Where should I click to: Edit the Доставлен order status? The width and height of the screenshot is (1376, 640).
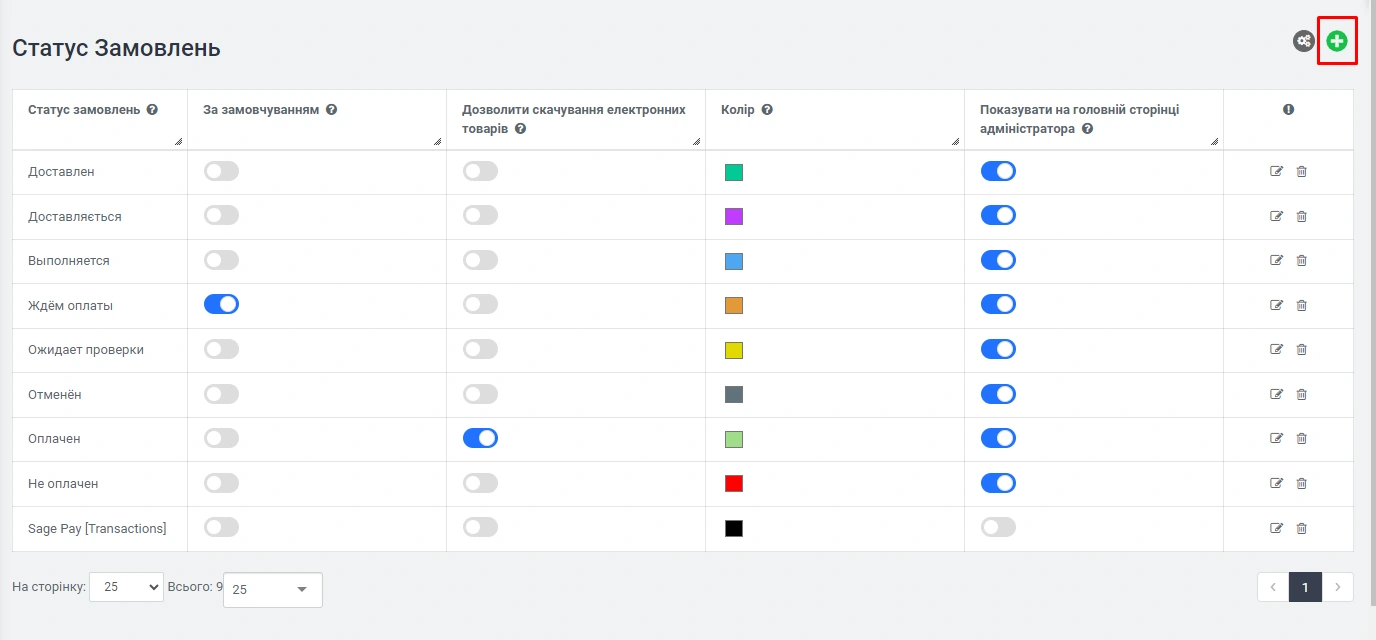click(x=1276, y=172)
